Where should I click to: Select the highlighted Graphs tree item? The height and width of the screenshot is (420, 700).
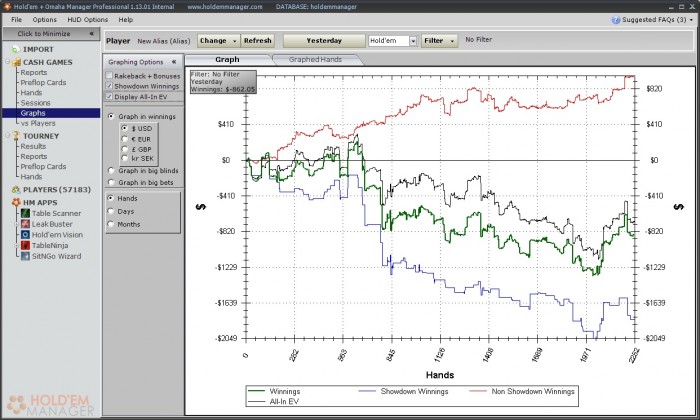[x=51, y=113]
